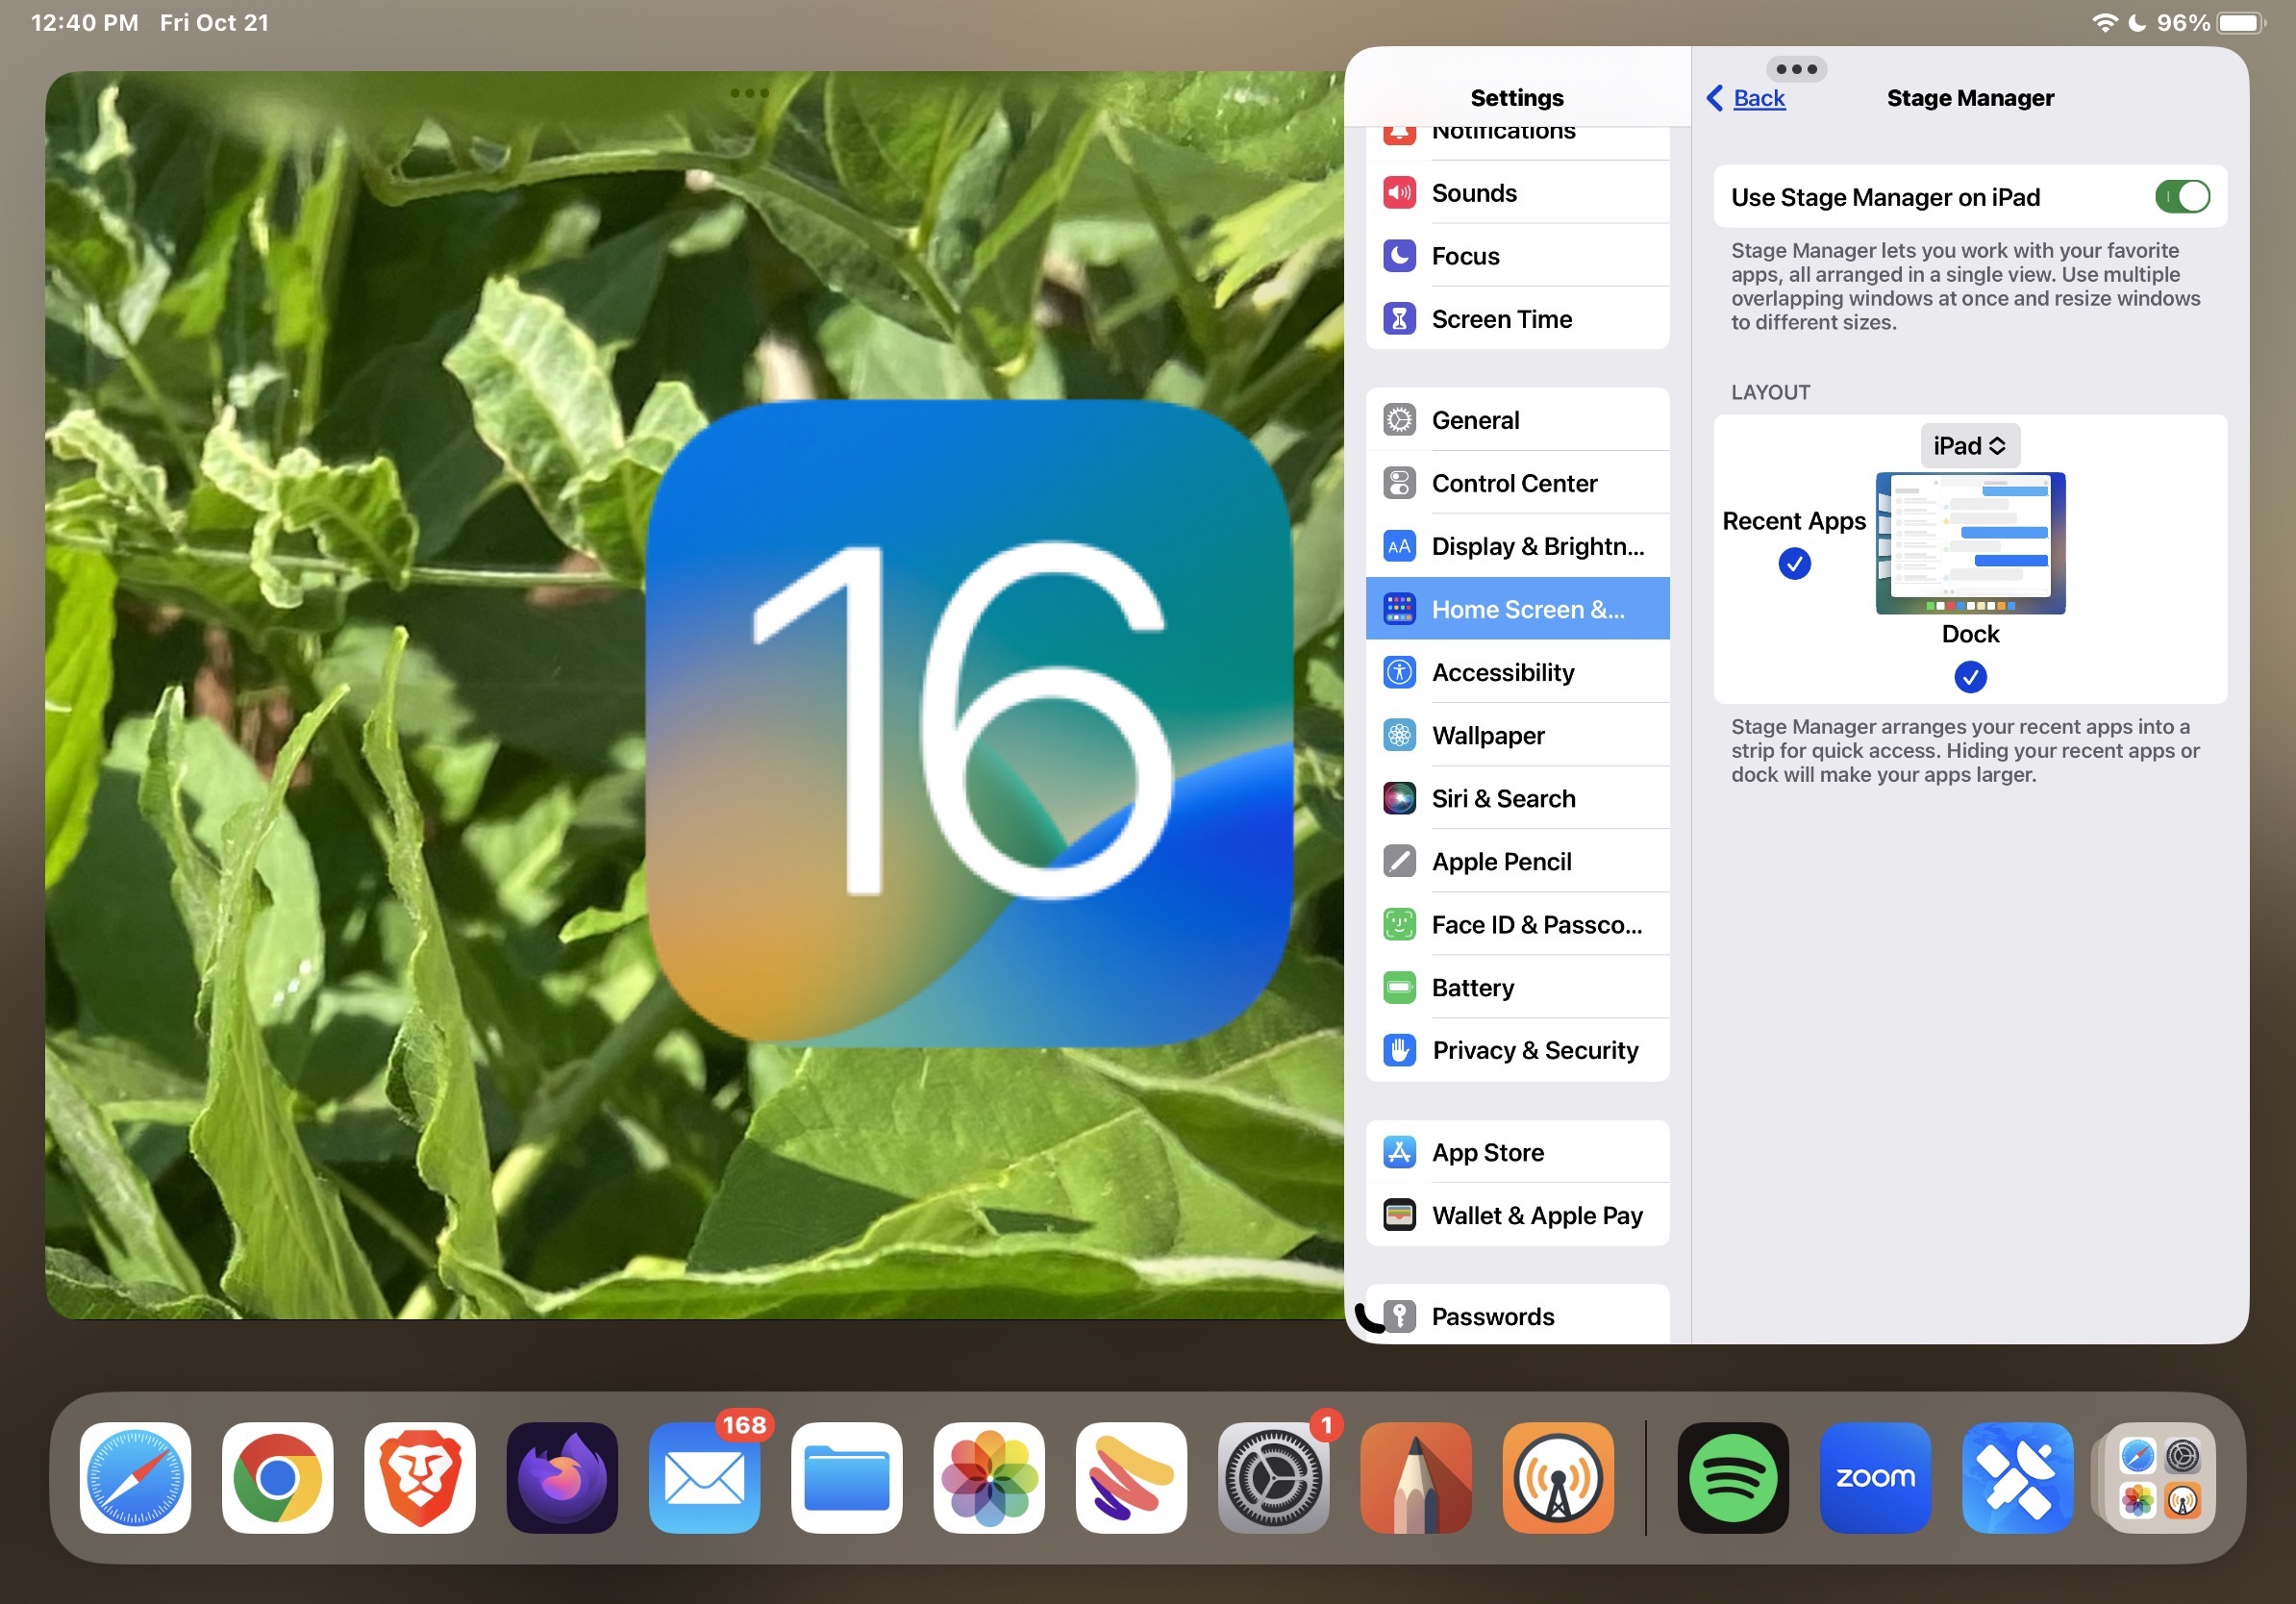Viewport: 2296px width, 1604px height.
Task: Open photo window three-dot multitasking menu
Action: coord(749,93)
